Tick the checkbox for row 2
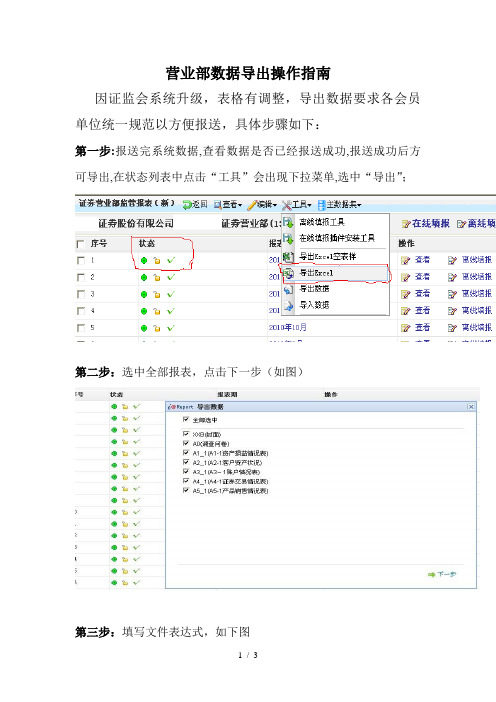The image size is (496, 702). tap(81, 277)
